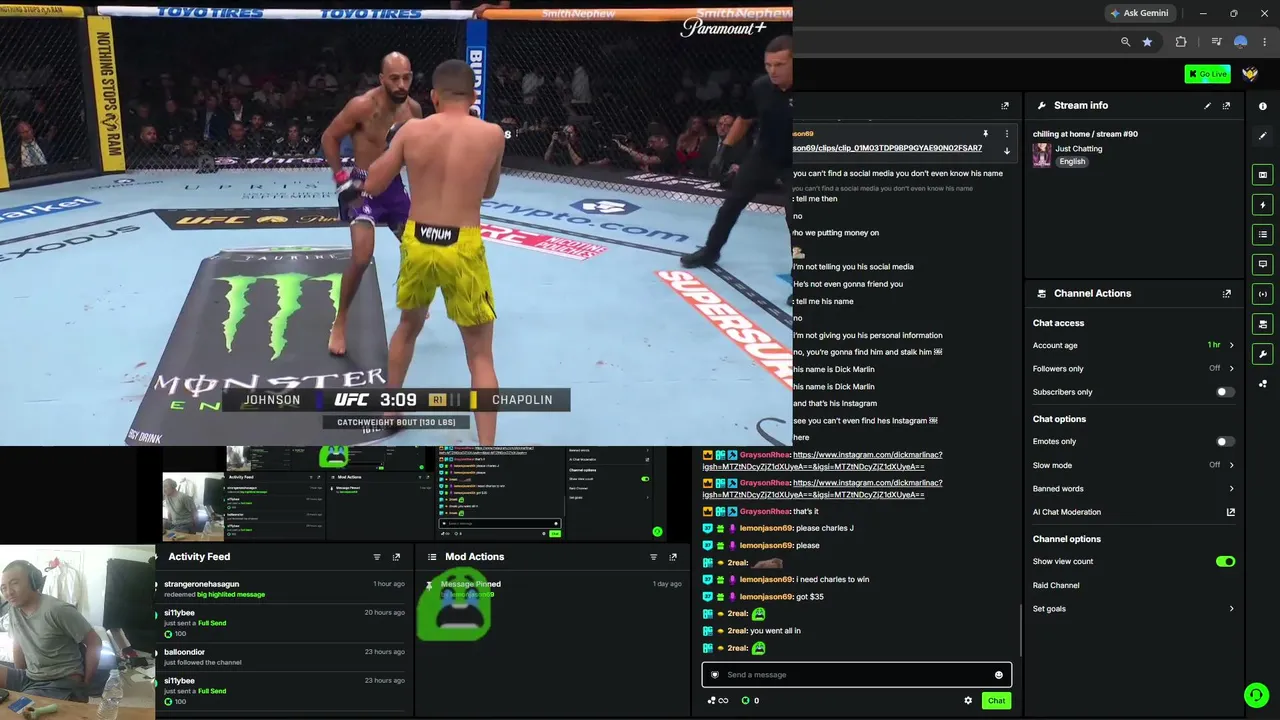Image resolution: width=1280 pixels, height=720 pixels.
Task: Open the emoji picker in chat input
Action: coord(998,675)
